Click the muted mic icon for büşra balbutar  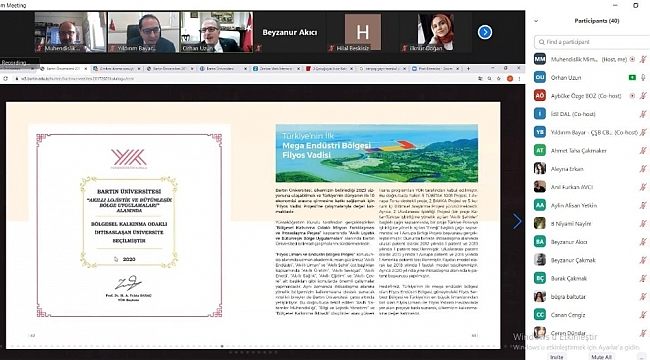(643, 297)
